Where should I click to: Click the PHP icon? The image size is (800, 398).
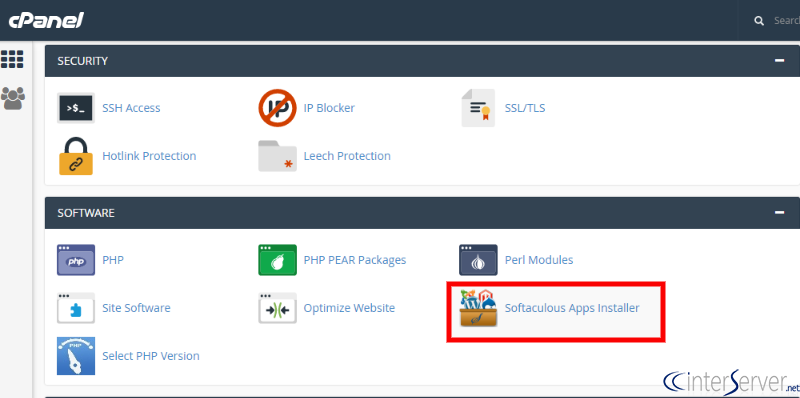click(x=76, y=260)
